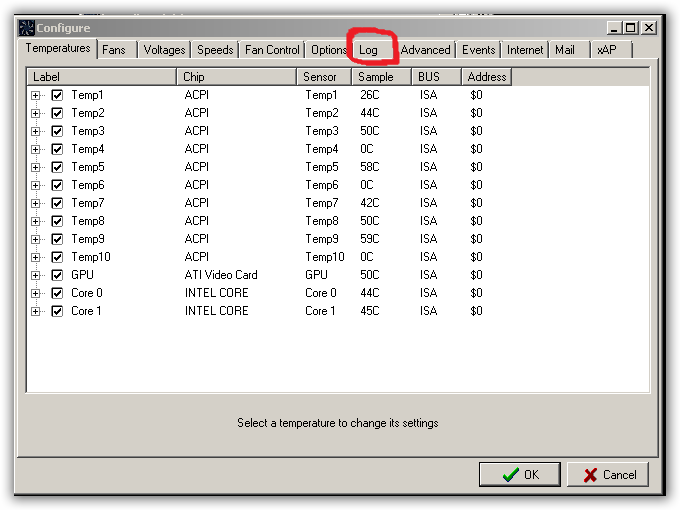Uncheck the Temp8 checkbox
The image size is (680, 510).
coord(57,221)
